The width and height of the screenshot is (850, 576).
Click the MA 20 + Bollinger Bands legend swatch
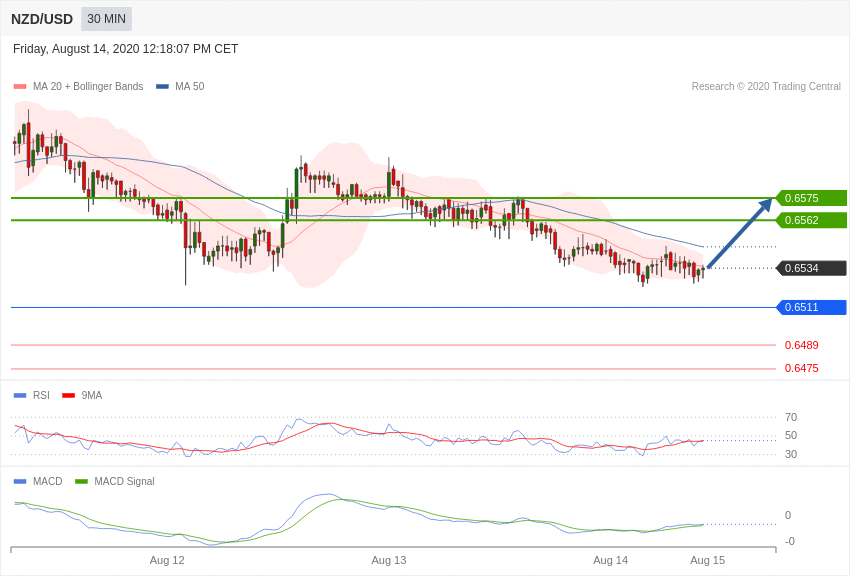coord(20,87)
